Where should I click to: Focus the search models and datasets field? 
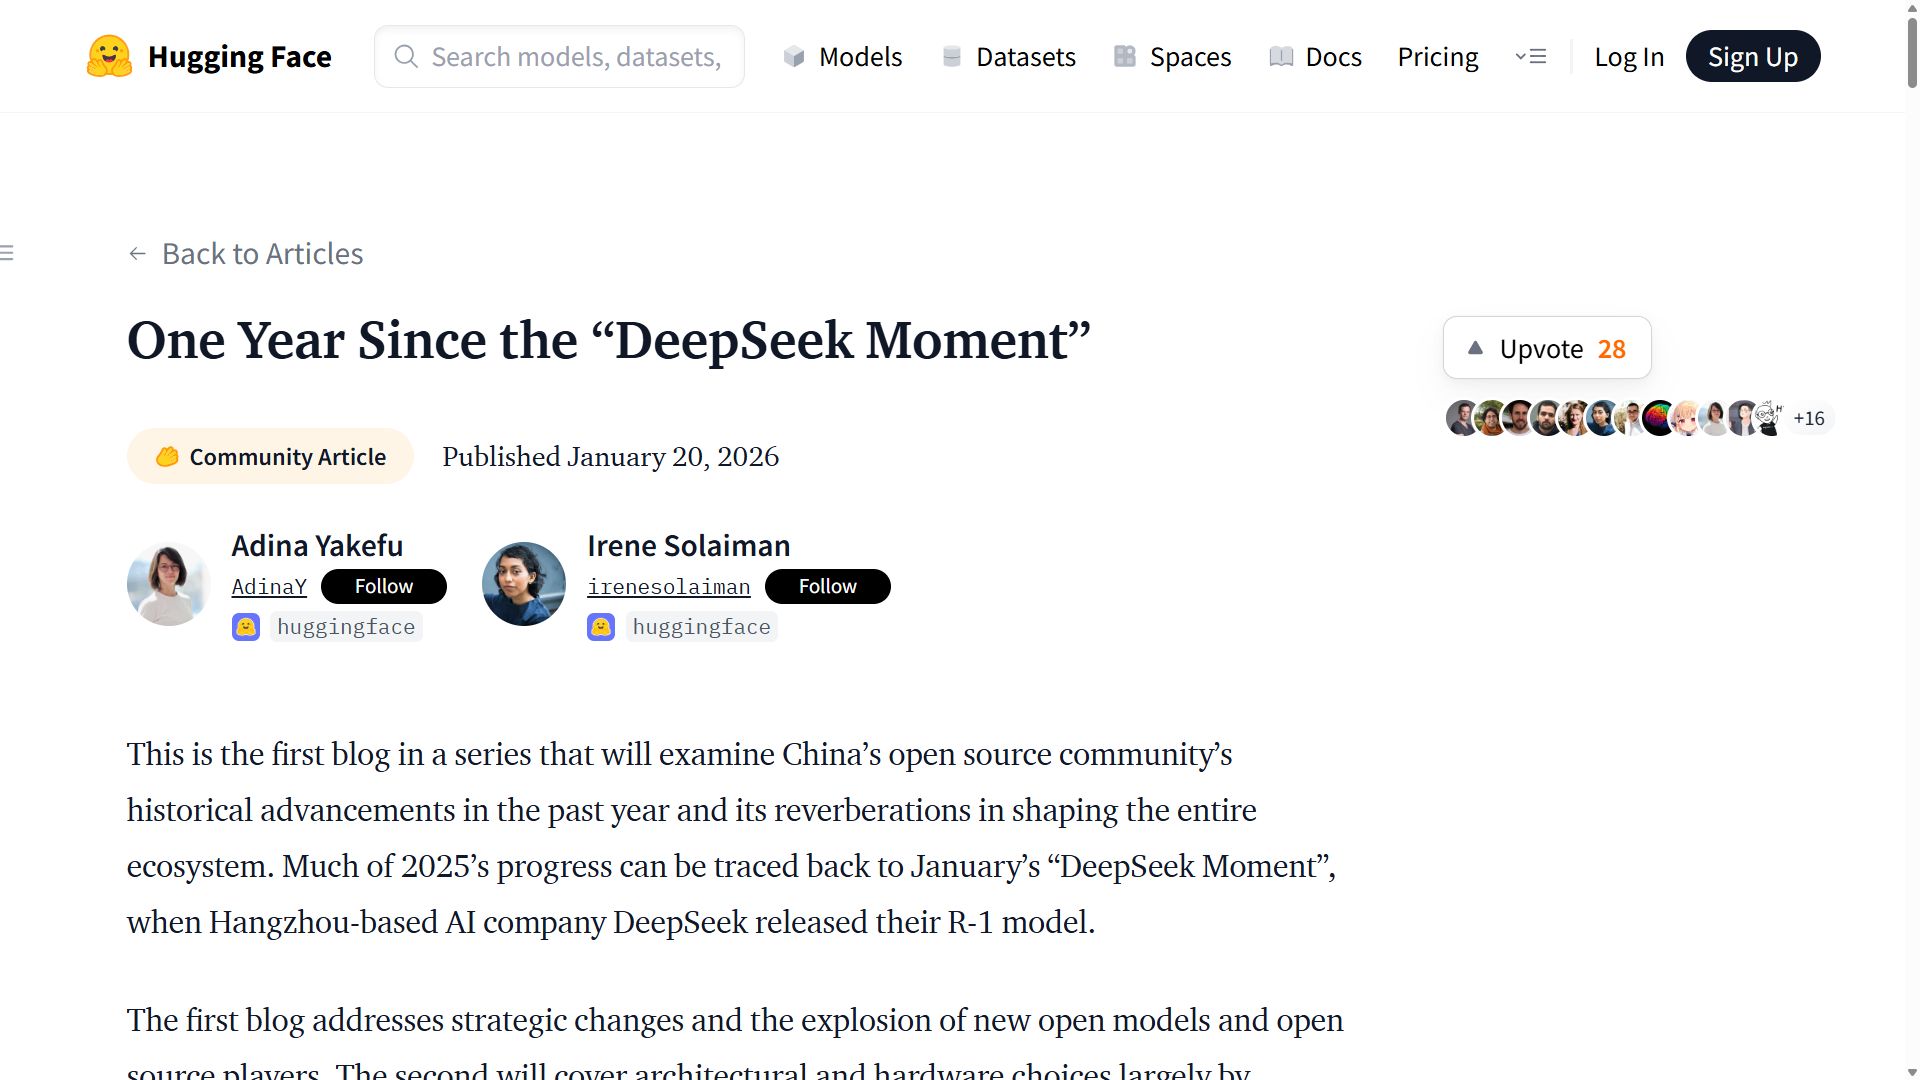tap(575, 57)
